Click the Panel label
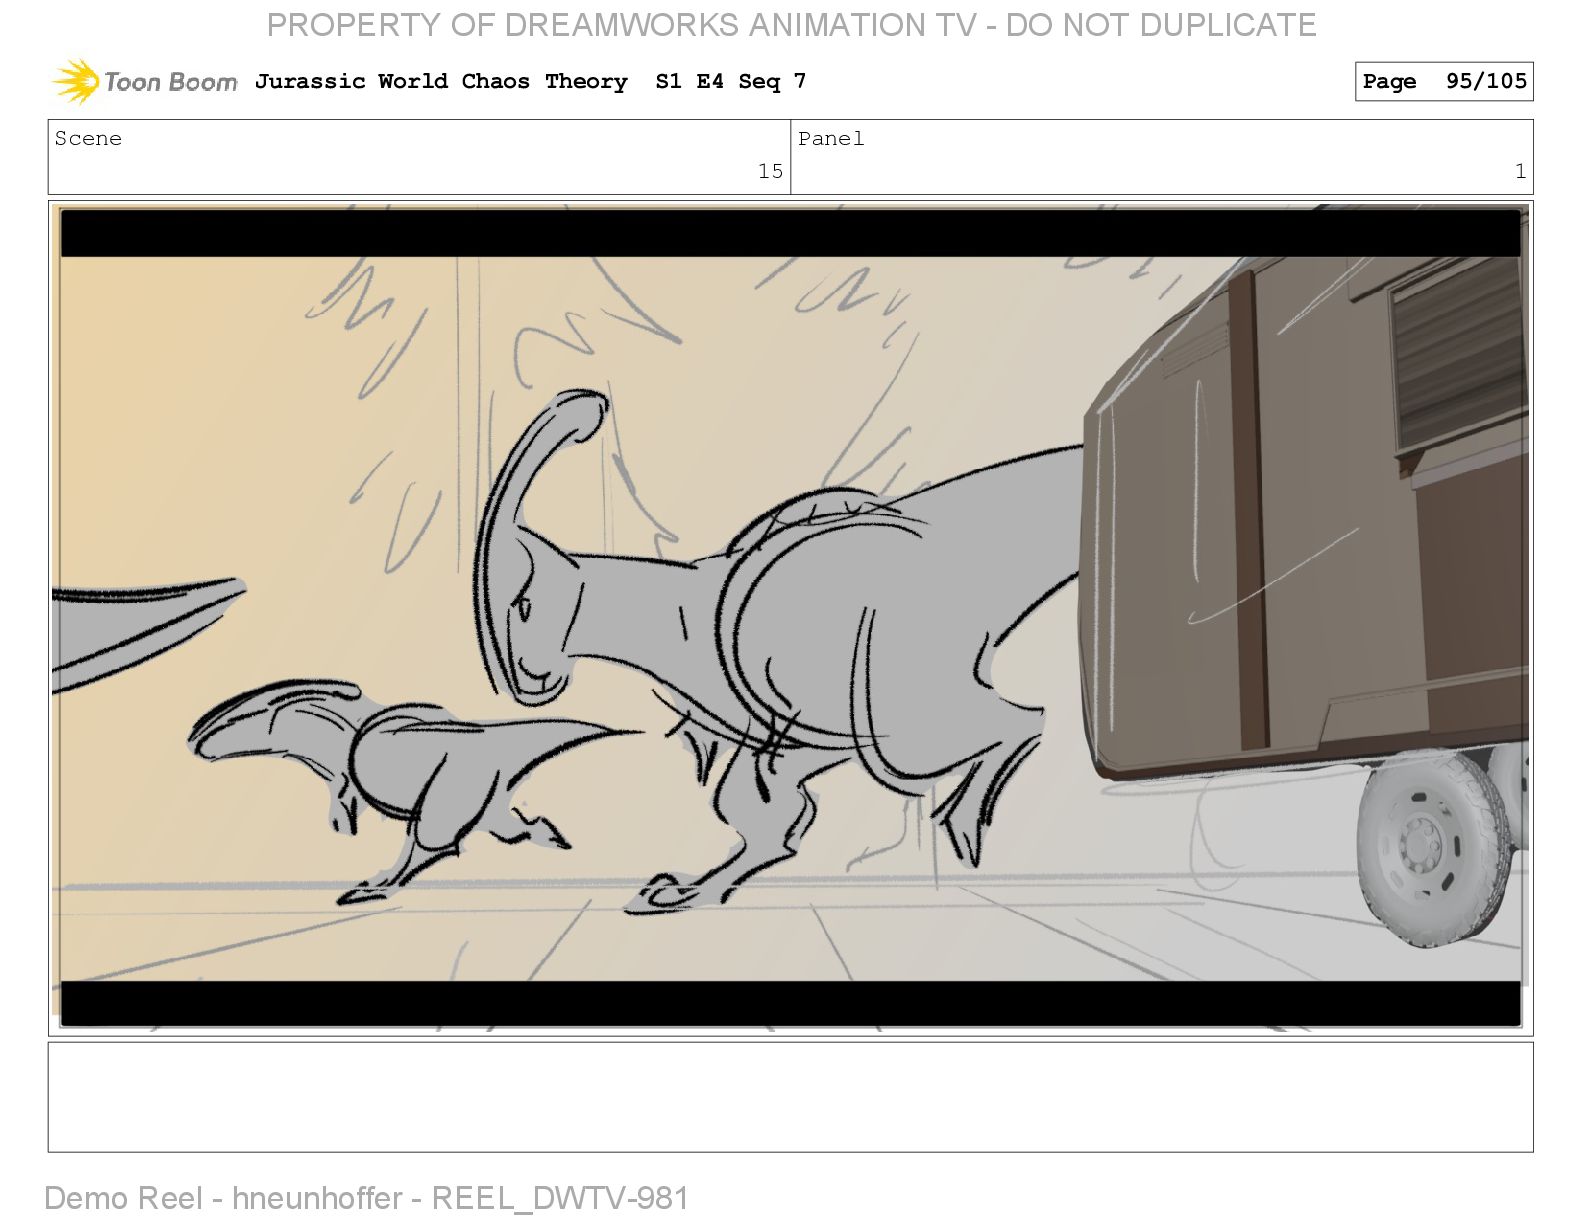The width and height of the screenshot is (1584, 1224). click(x=831, y=138)
